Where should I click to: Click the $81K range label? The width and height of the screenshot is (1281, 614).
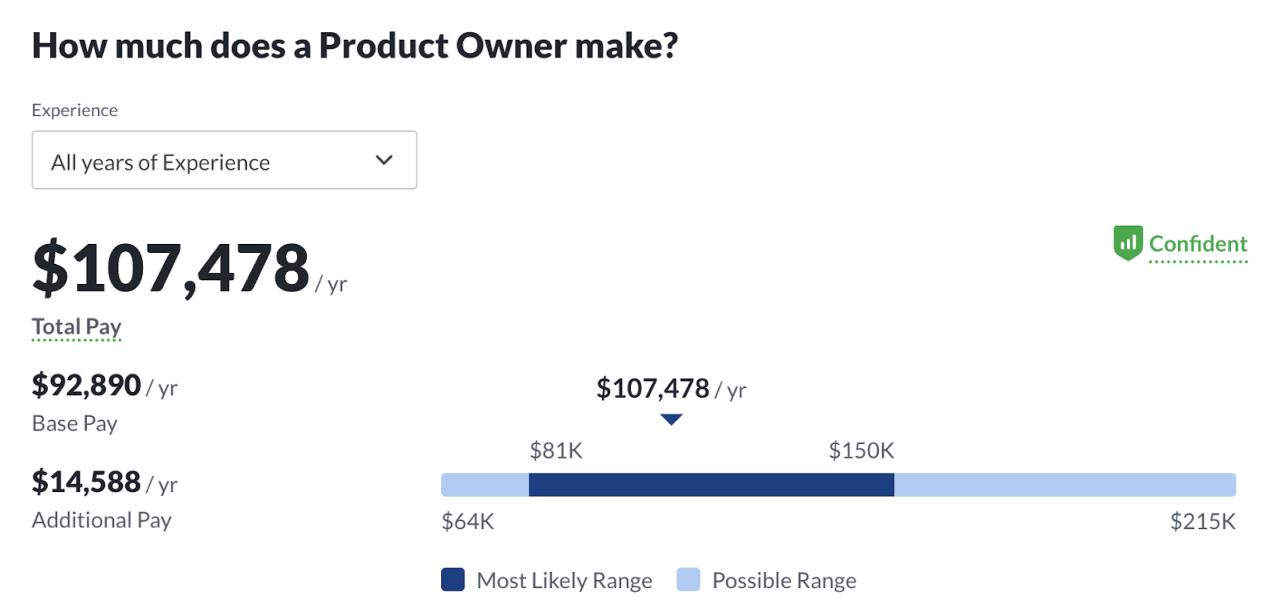pos(556,451)
